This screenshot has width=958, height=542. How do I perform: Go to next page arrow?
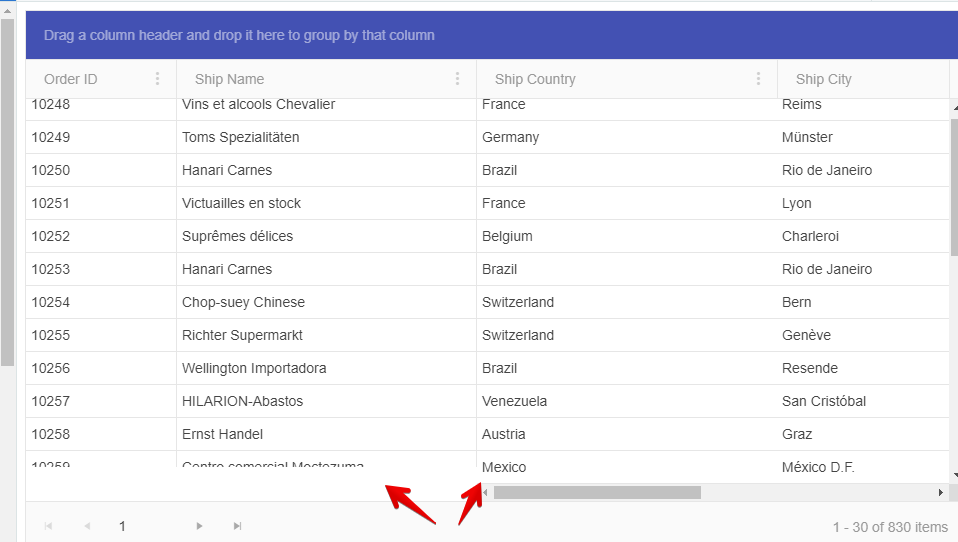pyautogui.click(x=199, y=526)
